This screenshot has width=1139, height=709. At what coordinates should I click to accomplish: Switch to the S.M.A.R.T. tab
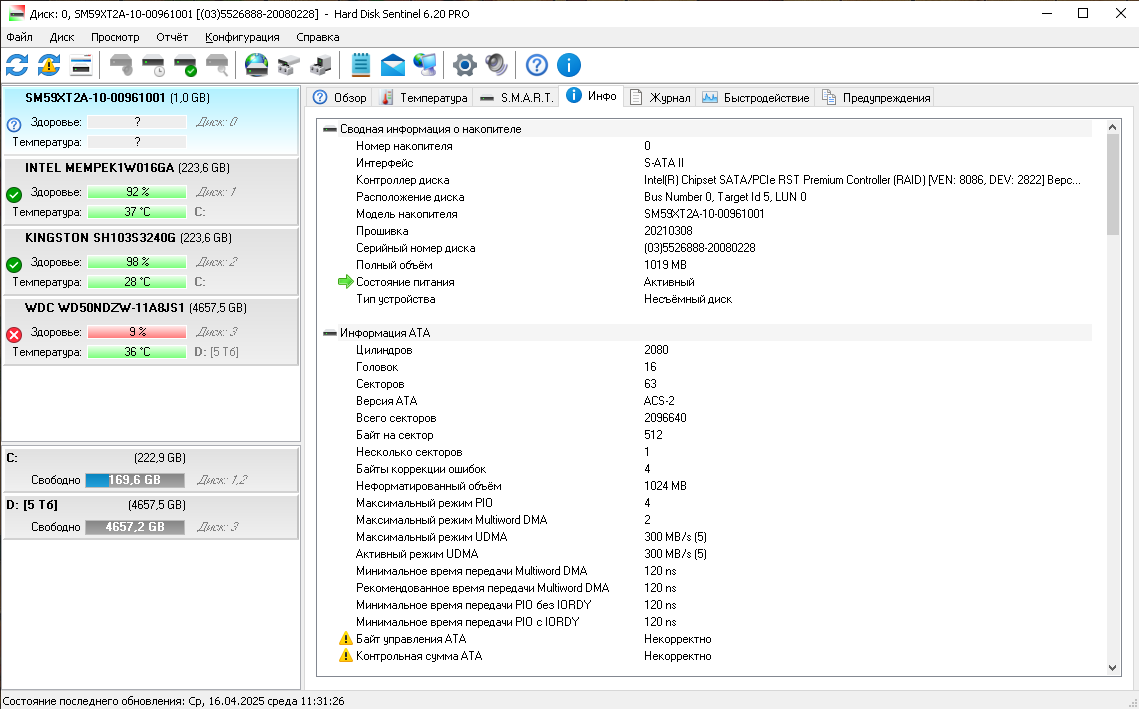coord(516,97)
